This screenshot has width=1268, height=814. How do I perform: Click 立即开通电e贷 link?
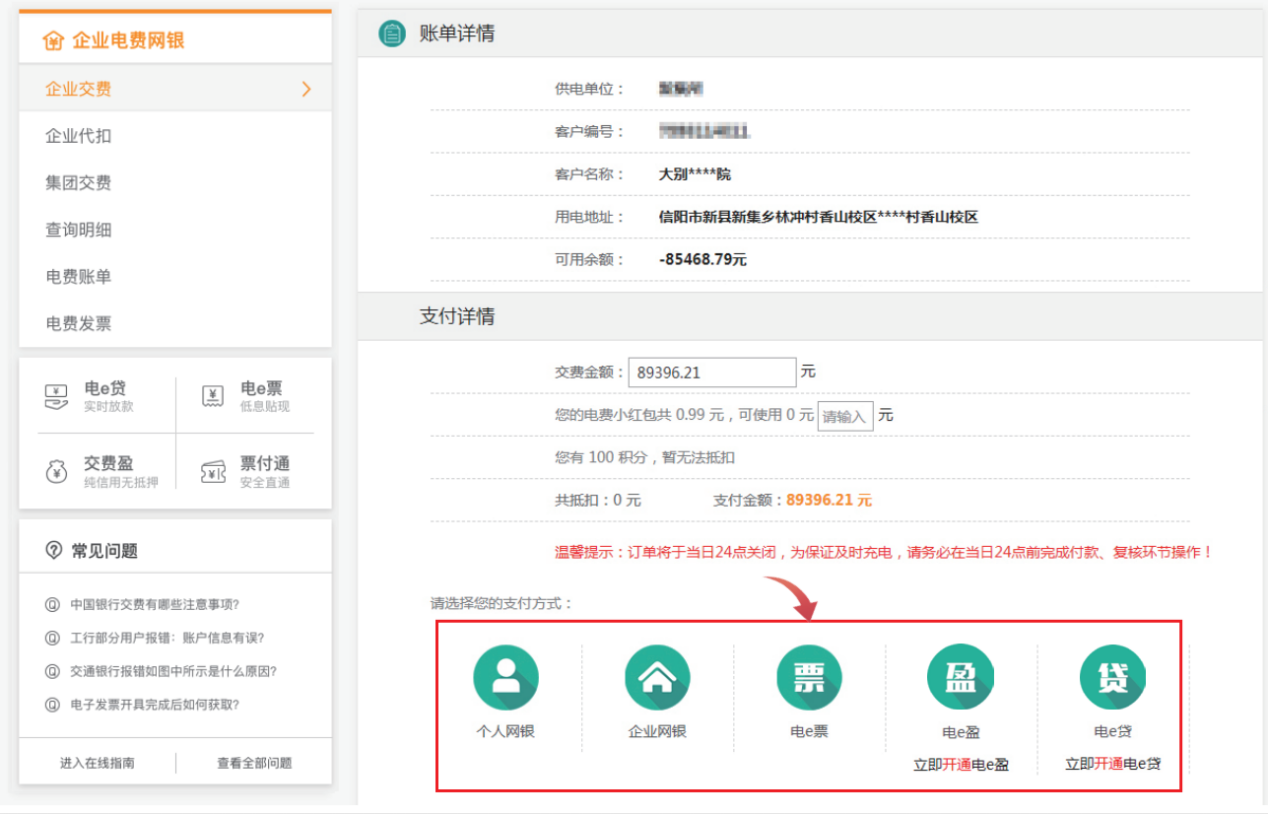point(1113,764)
